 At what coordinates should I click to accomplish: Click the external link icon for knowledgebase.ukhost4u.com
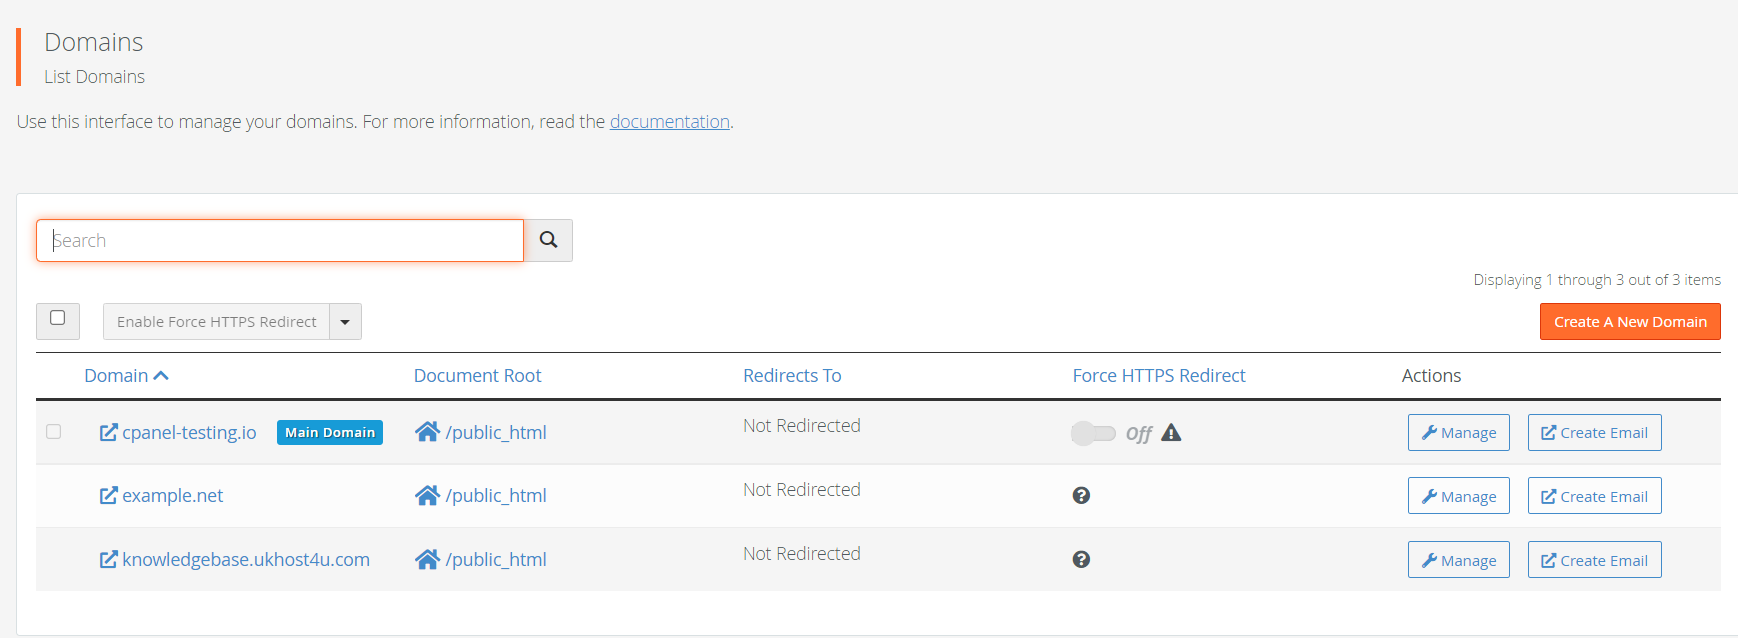click(108, 560)
